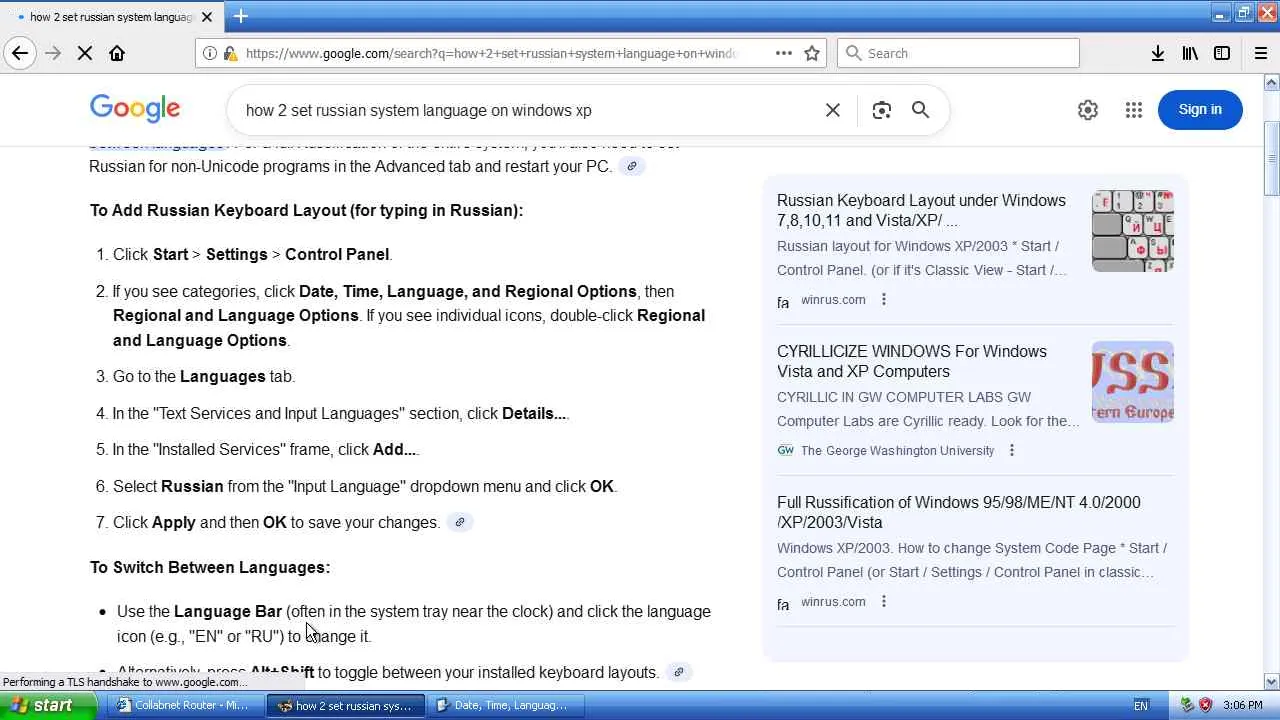
Task: Open the Google apps grid
Action: pyautogui.click(x=1133, y=110)
